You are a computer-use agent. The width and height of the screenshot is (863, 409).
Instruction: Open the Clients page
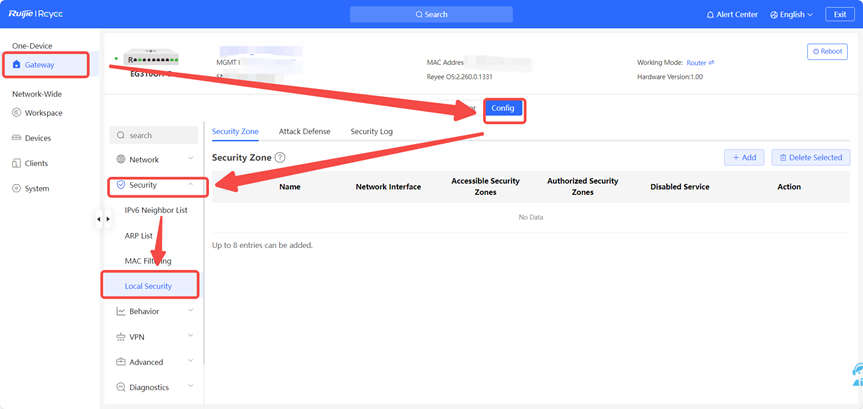tap(36, 163)
